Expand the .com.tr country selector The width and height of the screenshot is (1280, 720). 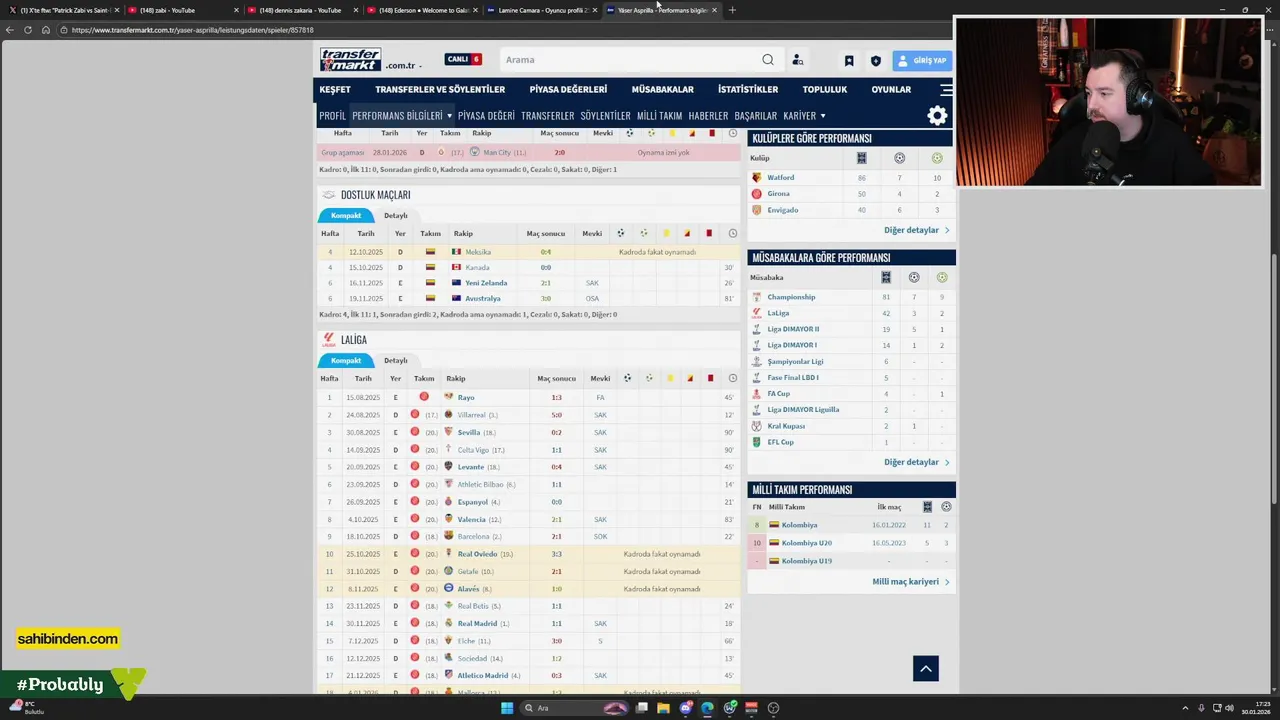(403, 66)
